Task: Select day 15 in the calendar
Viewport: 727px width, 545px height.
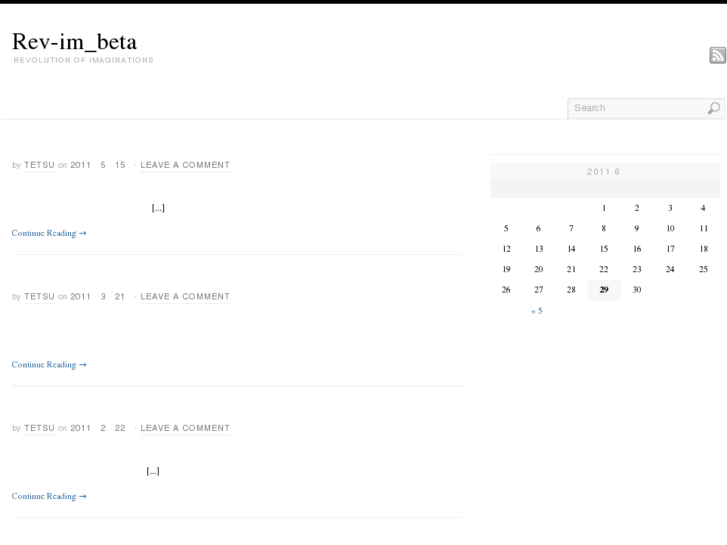Action: click(604, 249)
